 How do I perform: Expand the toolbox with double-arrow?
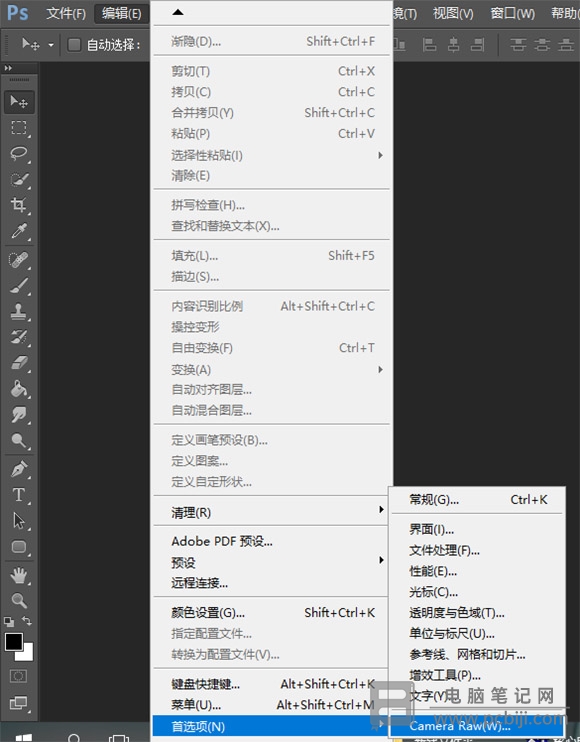[8, 68]
